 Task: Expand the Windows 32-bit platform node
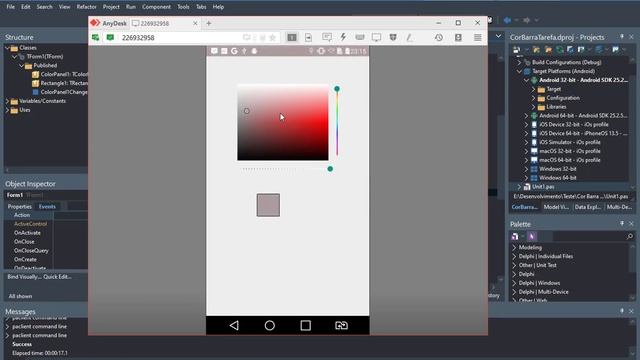pos(527,169)
